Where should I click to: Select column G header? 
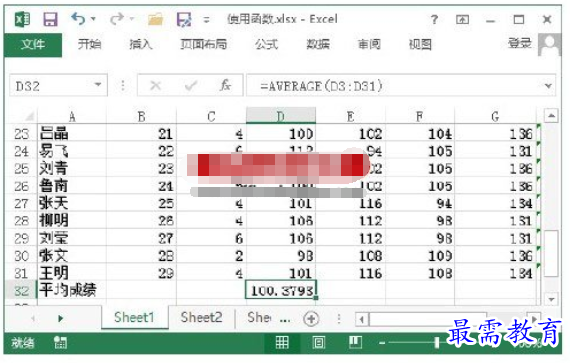point(495,116)
